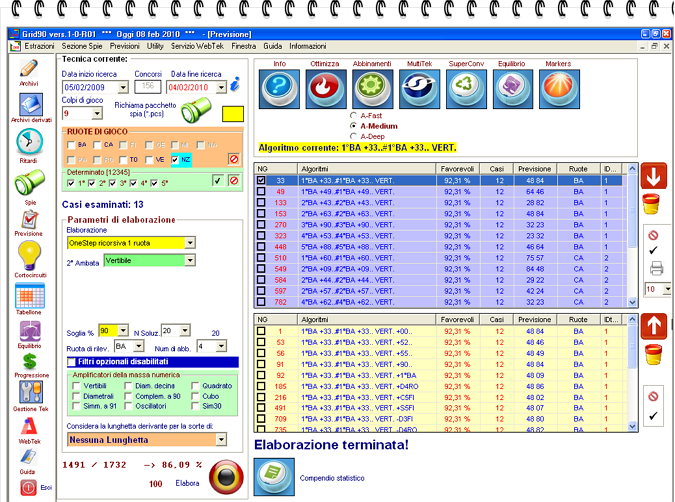Open the Utility menu
The width and height of the screenshot is (675, 502).
tap(155, 46)
